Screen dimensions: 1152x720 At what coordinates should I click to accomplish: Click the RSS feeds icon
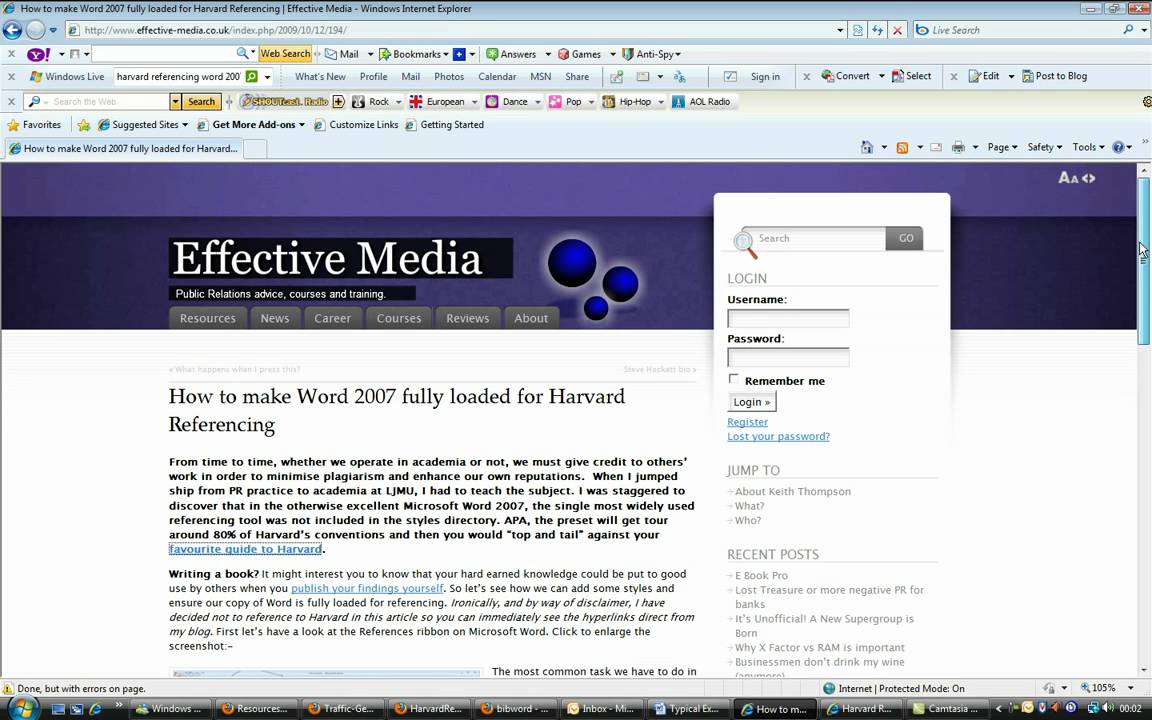[x=902, y=147]
